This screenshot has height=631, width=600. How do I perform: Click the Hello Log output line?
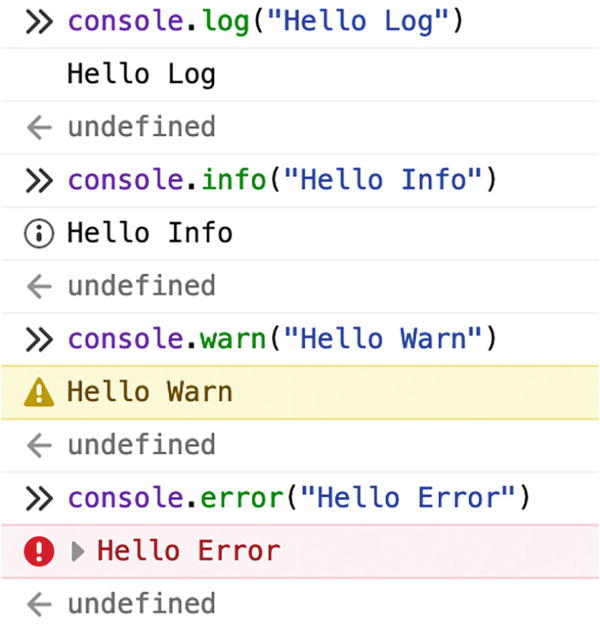pyautogui.click(x=141, y=75)
